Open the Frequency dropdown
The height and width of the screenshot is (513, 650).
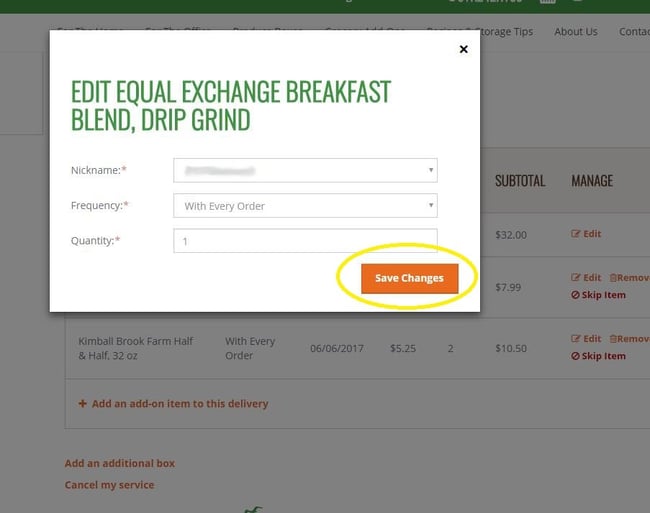pyautogui.click(x=305, y=206)
